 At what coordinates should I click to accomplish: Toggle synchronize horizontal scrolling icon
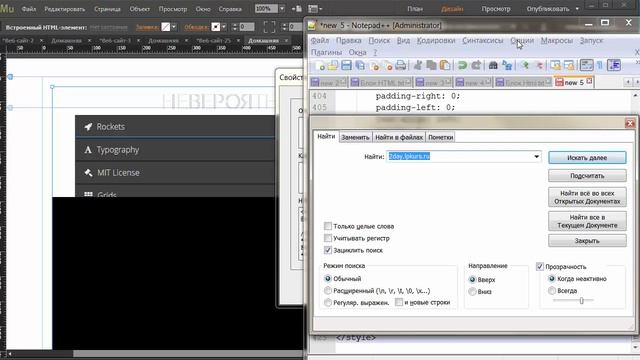[x=569, y=65]
